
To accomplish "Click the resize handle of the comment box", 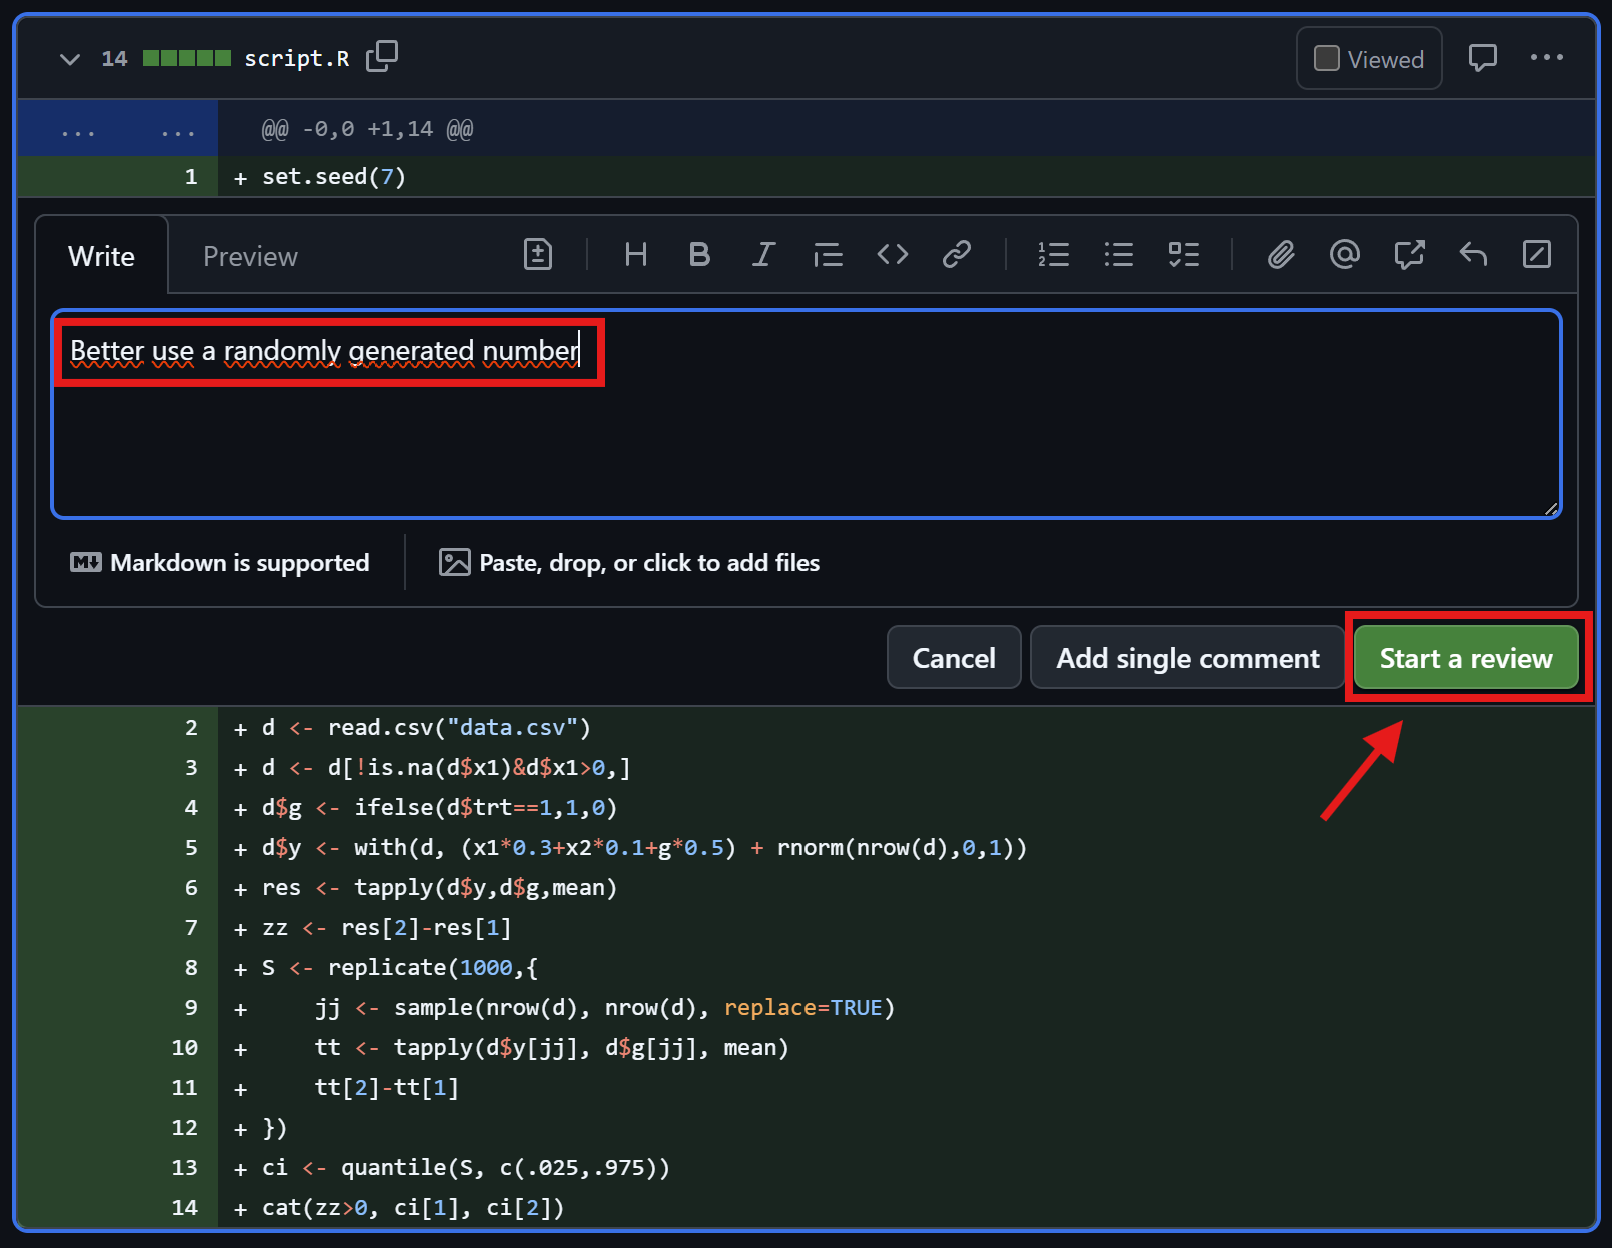I will tap(1551, 509).
